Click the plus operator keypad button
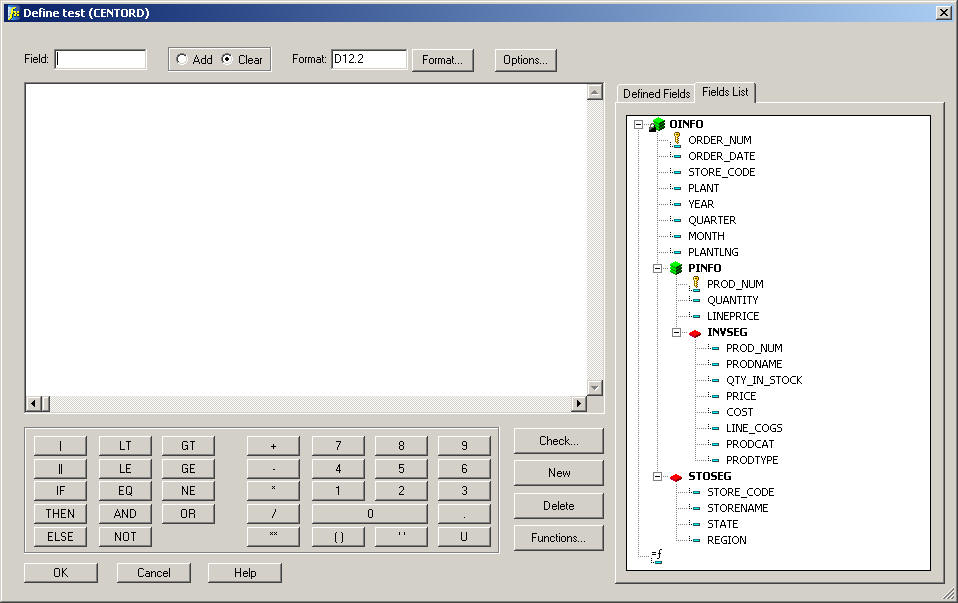The height and width of the screenshot is (603, 958). coord(273,445)
